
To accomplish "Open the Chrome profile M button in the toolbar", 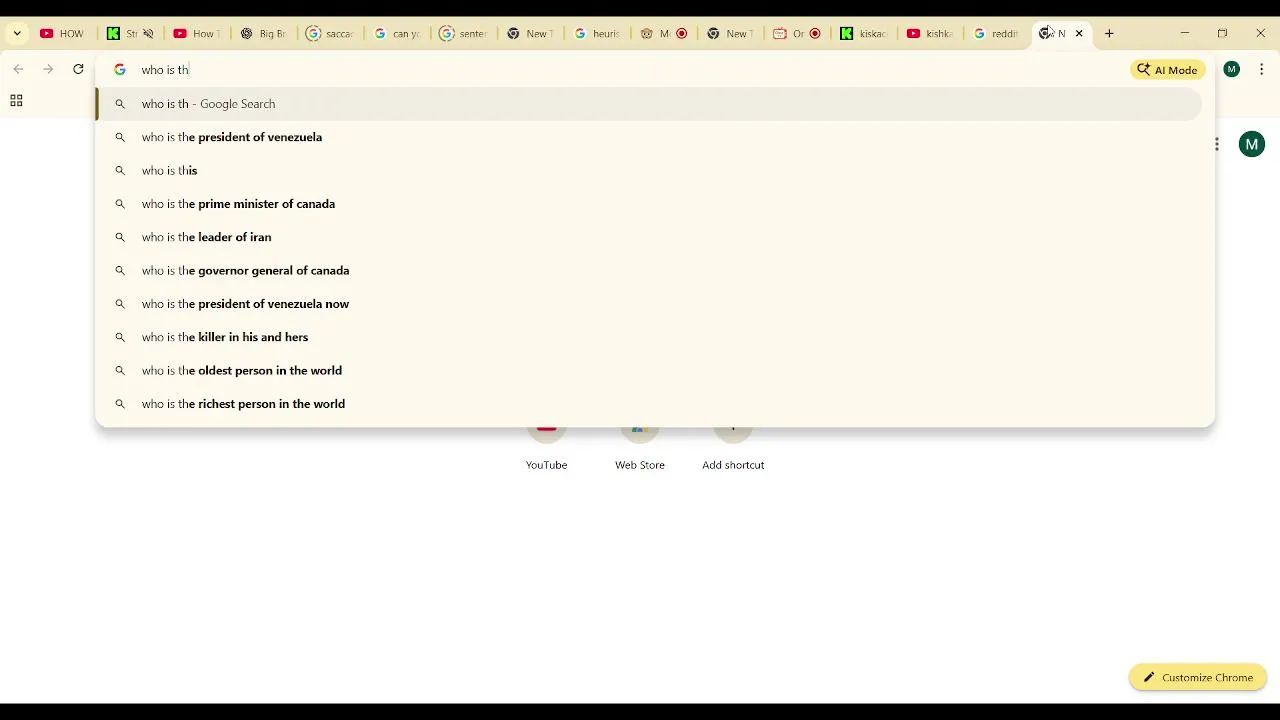I will 1231,69.
